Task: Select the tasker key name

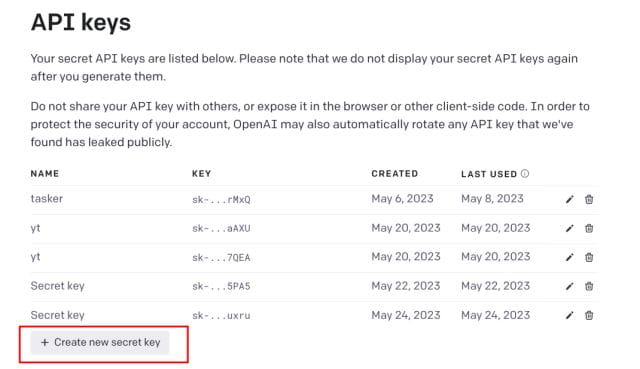Action: tap(47, 199)
